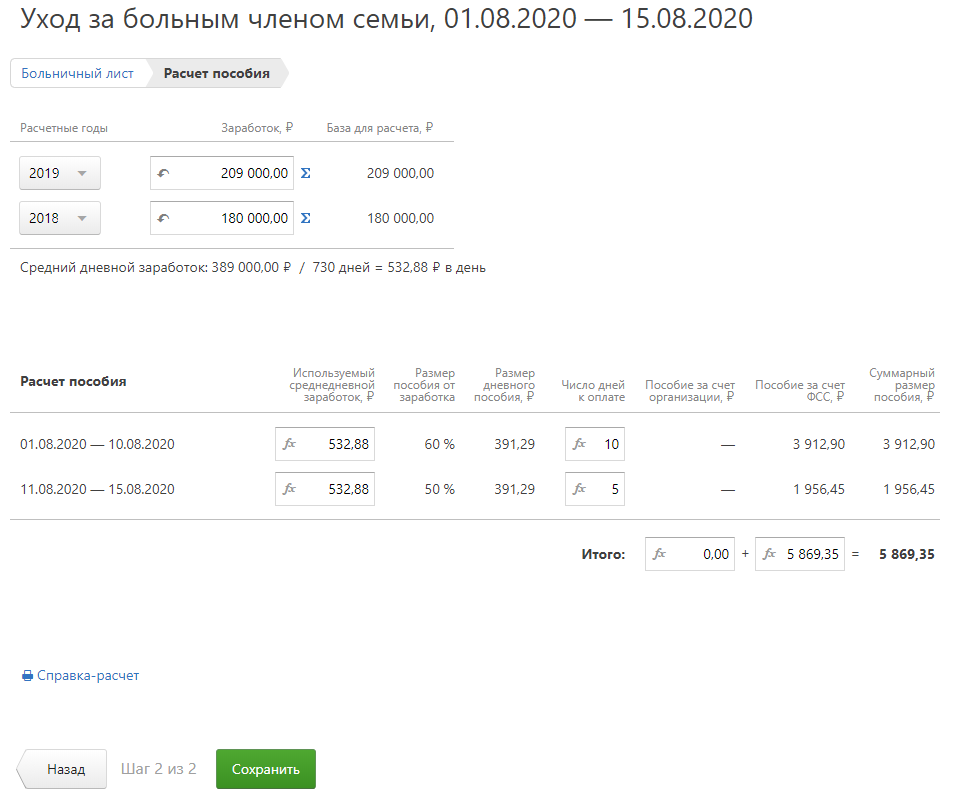The image size is (955, 795).
Task: Edit the 532,88 value for 11.08.2020 — 15.08.2020
Action: (325, 489)
